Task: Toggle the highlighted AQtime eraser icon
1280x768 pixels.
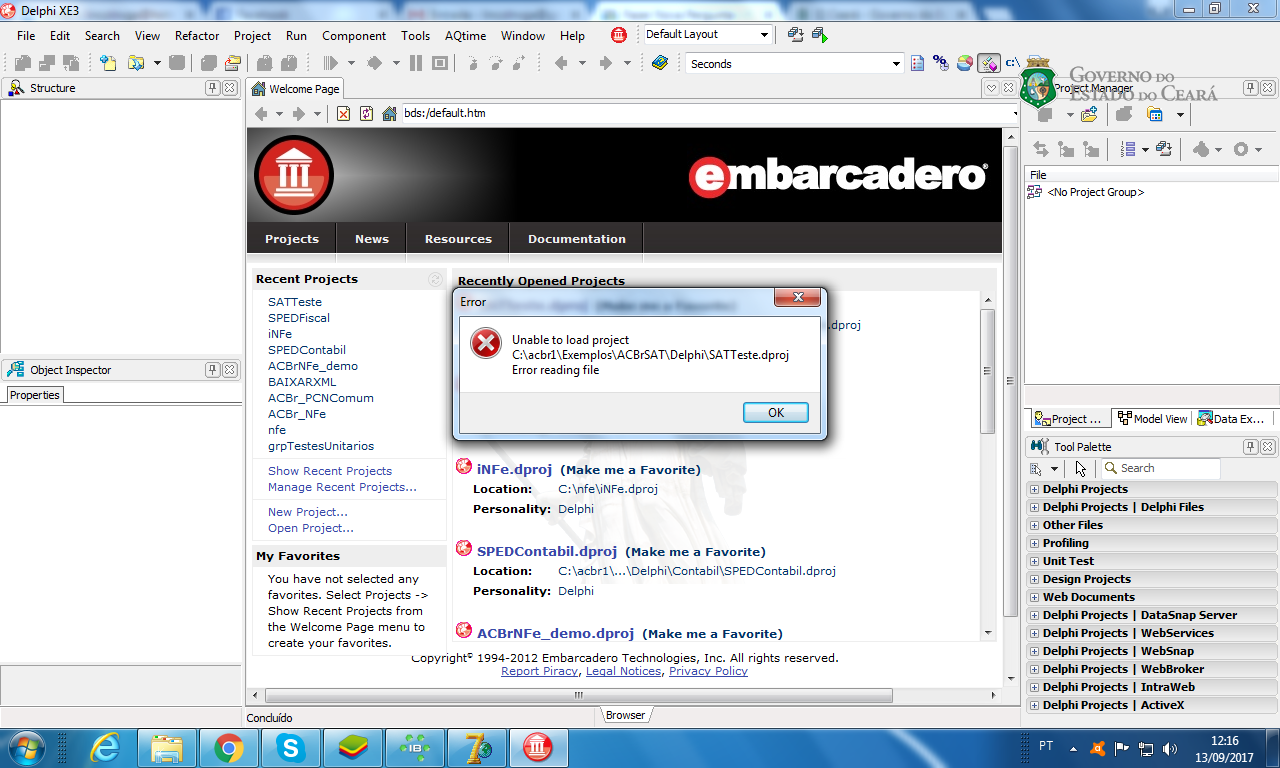Action: [x=989, y=63]
